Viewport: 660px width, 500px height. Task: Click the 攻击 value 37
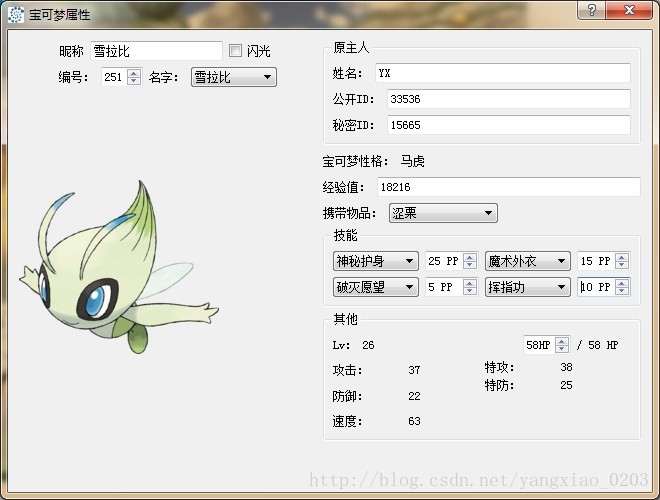(414, 370)
